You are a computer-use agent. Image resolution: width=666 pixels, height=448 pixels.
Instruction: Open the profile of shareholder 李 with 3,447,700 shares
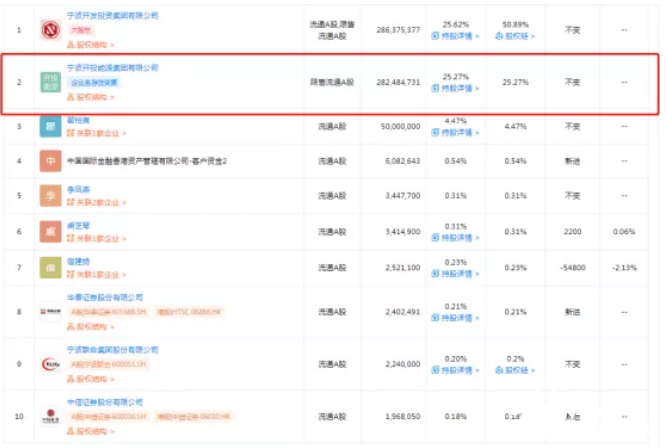point(78,189)
